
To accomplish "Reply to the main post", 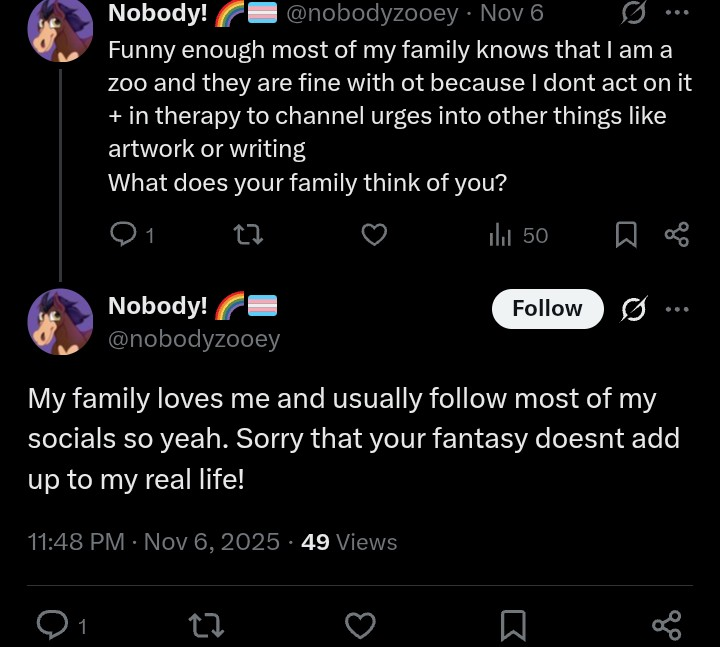I will (x=52, y=626).
